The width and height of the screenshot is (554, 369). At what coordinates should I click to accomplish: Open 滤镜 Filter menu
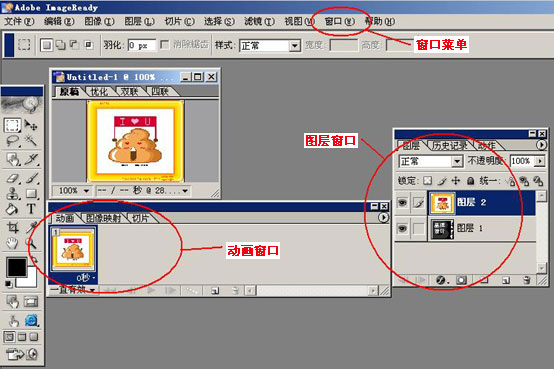259,22
